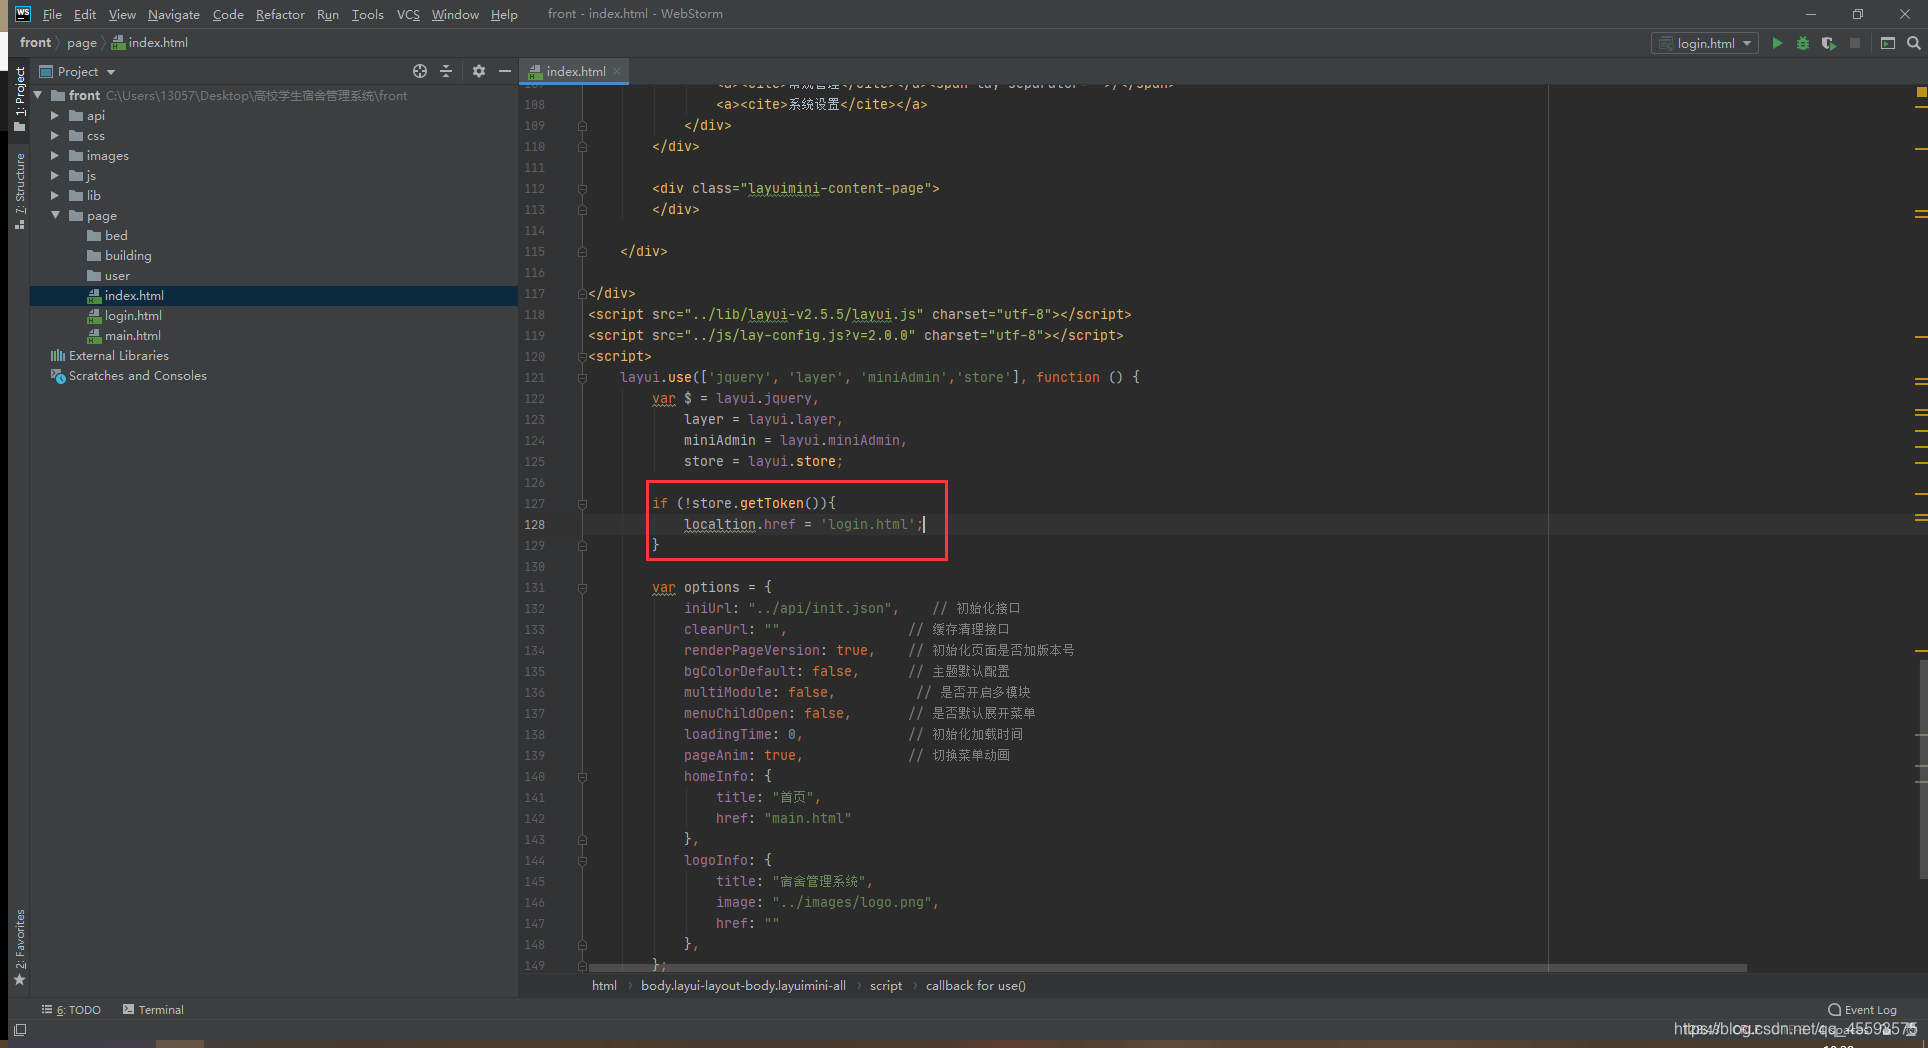Select the user folder
1928x1048 pixels.
click(x=117, y=276)
